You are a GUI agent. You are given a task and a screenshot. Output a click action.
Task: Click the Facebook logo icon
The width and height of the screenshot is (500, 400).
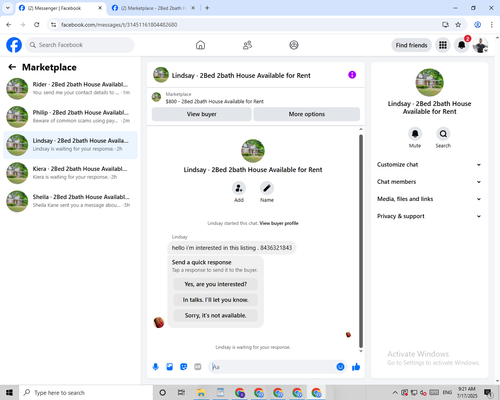tap(14, 45)
